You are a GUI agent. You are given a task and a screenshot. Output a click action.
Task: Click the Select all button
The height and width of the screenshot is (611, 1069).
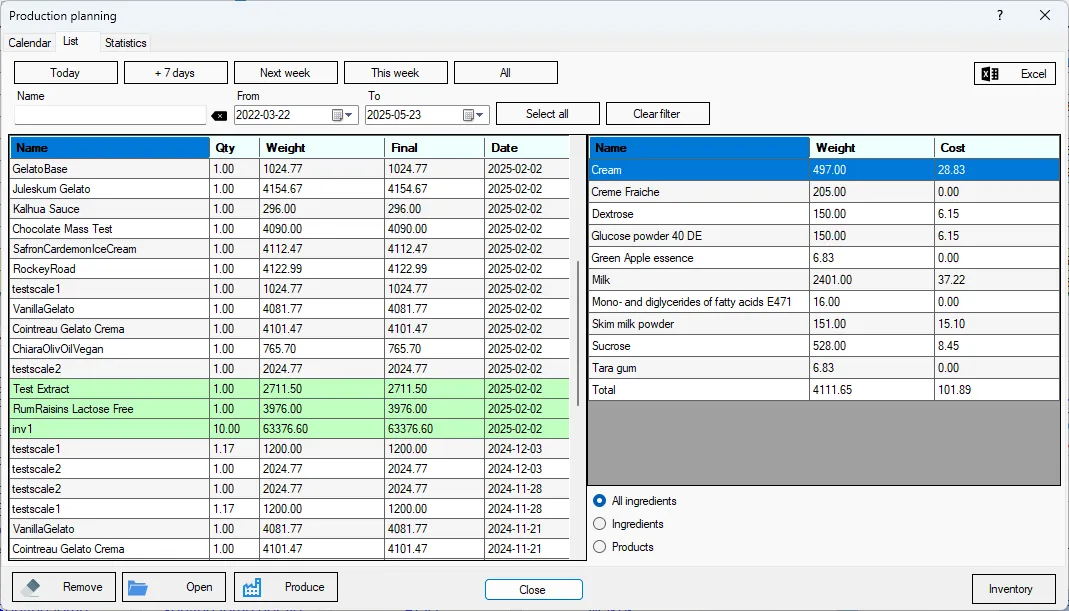[547, 114]
